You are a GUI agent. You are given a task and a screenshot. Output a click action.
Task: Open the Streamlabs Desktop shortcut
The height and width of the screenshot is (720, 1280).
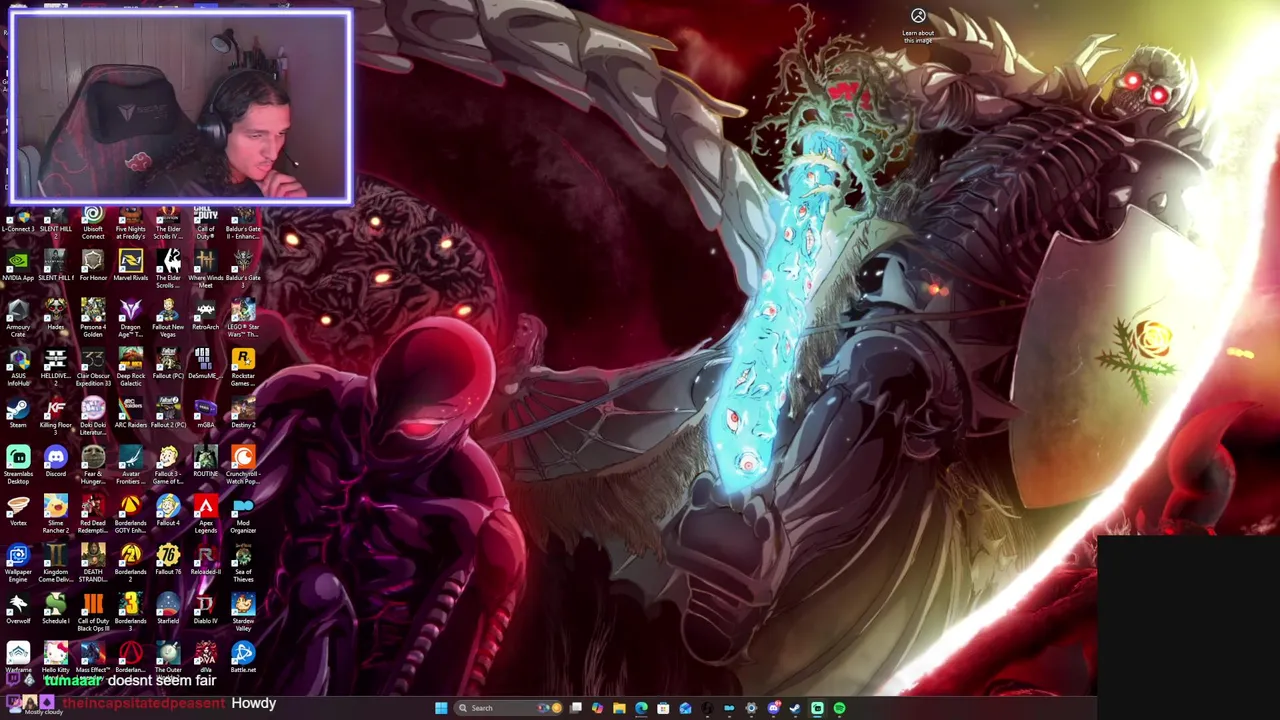point(18,466)
